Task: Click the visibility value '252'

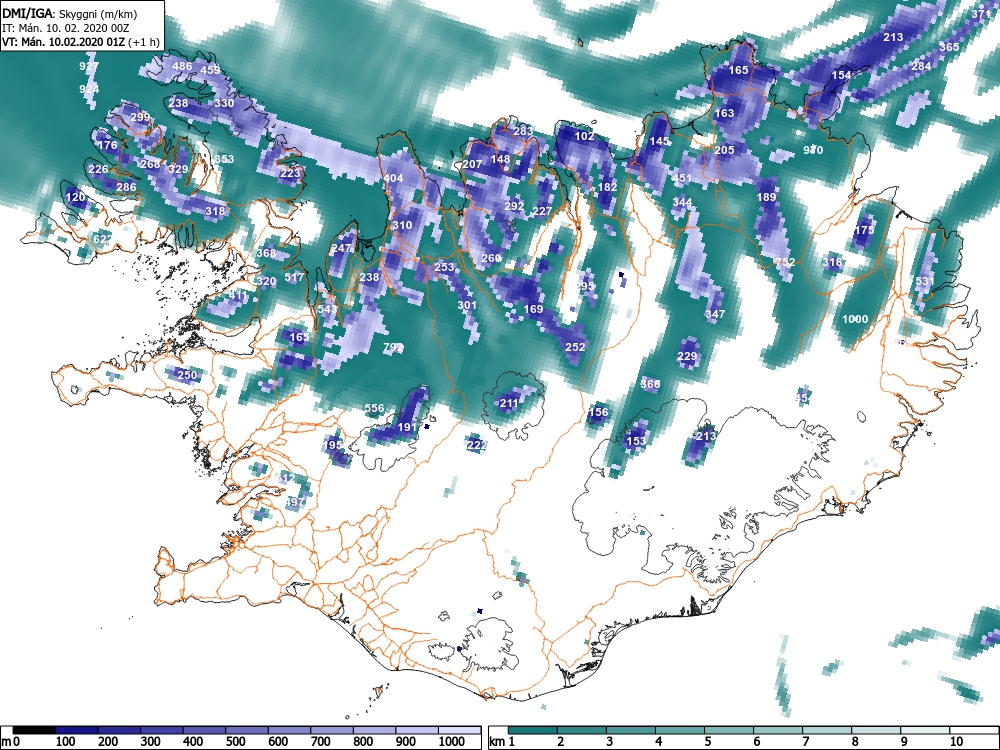Action: click(575, 347)
